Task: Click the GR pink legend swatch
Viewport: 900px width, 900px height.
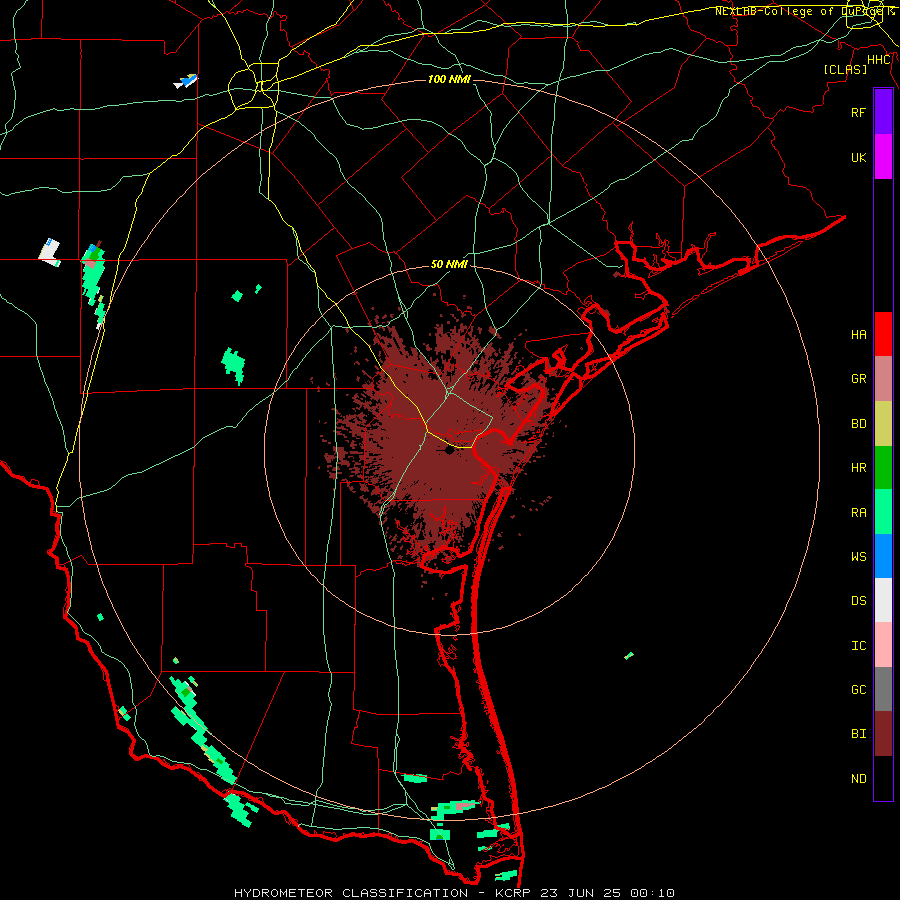Action: pyautogui.click(x=883, y=379)
